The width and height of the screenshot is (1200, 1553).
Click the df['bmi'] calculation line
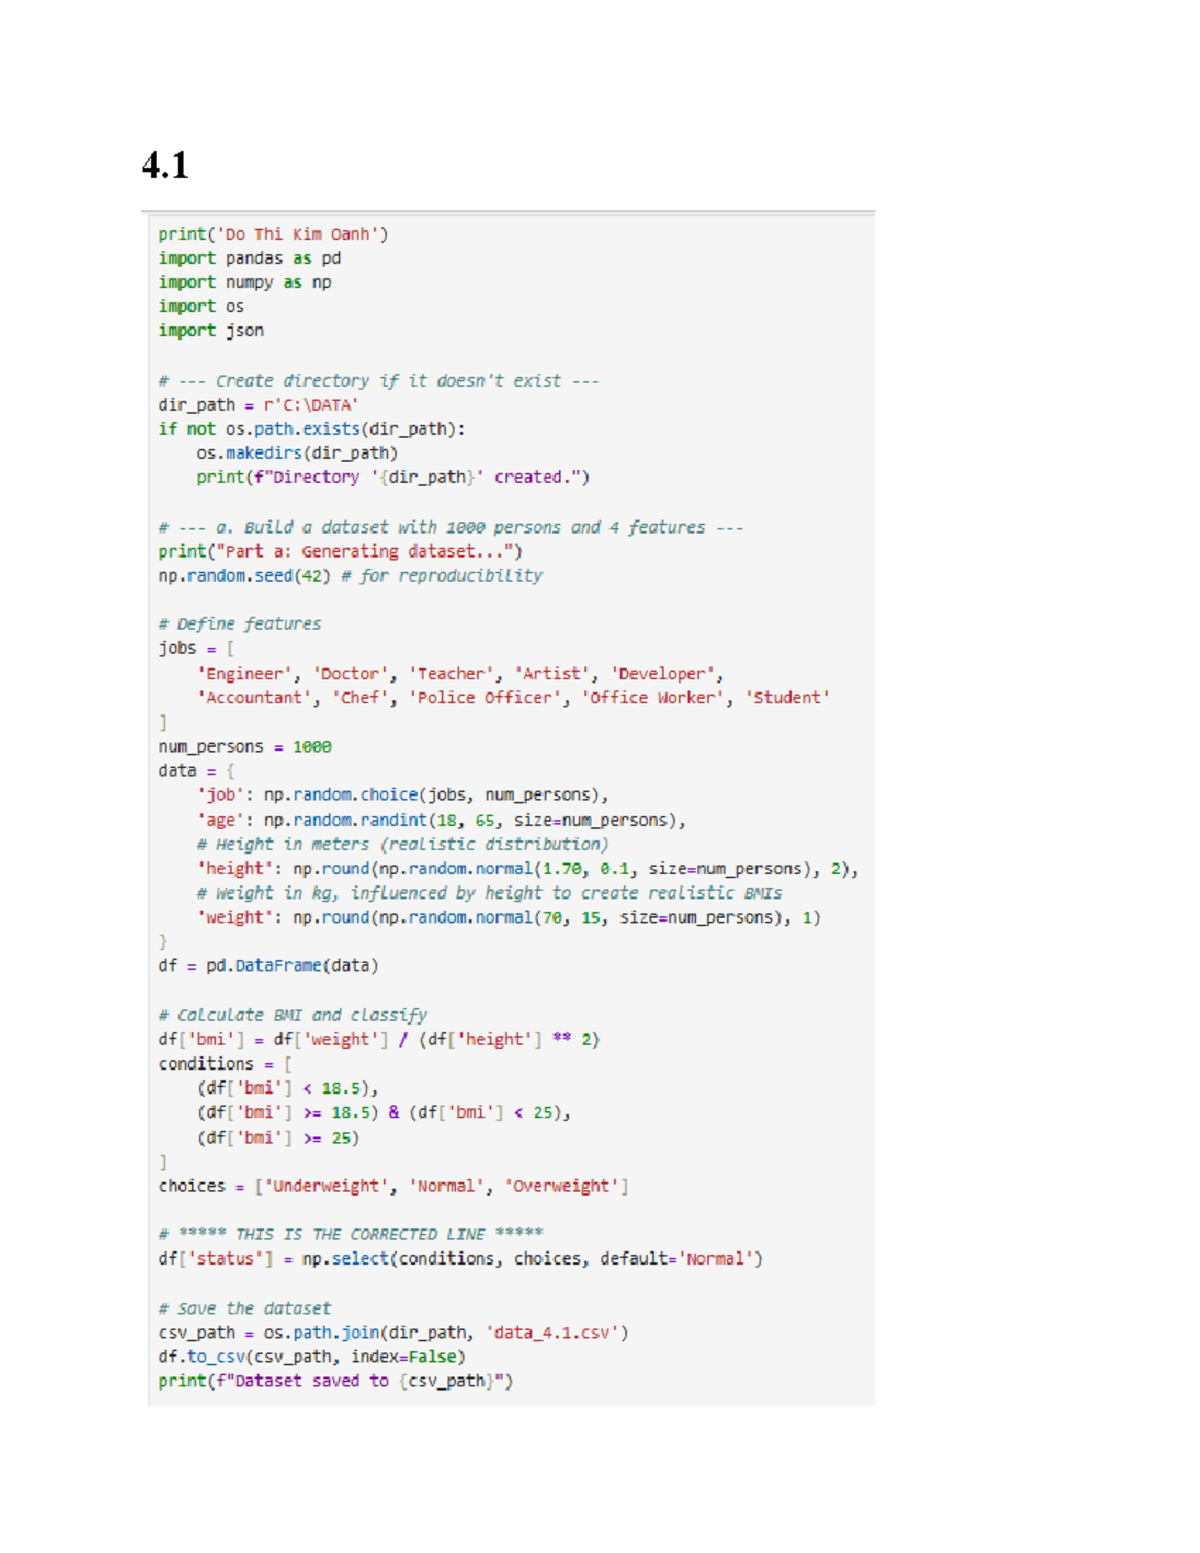pyautogui.click(x=379, y=1040)
